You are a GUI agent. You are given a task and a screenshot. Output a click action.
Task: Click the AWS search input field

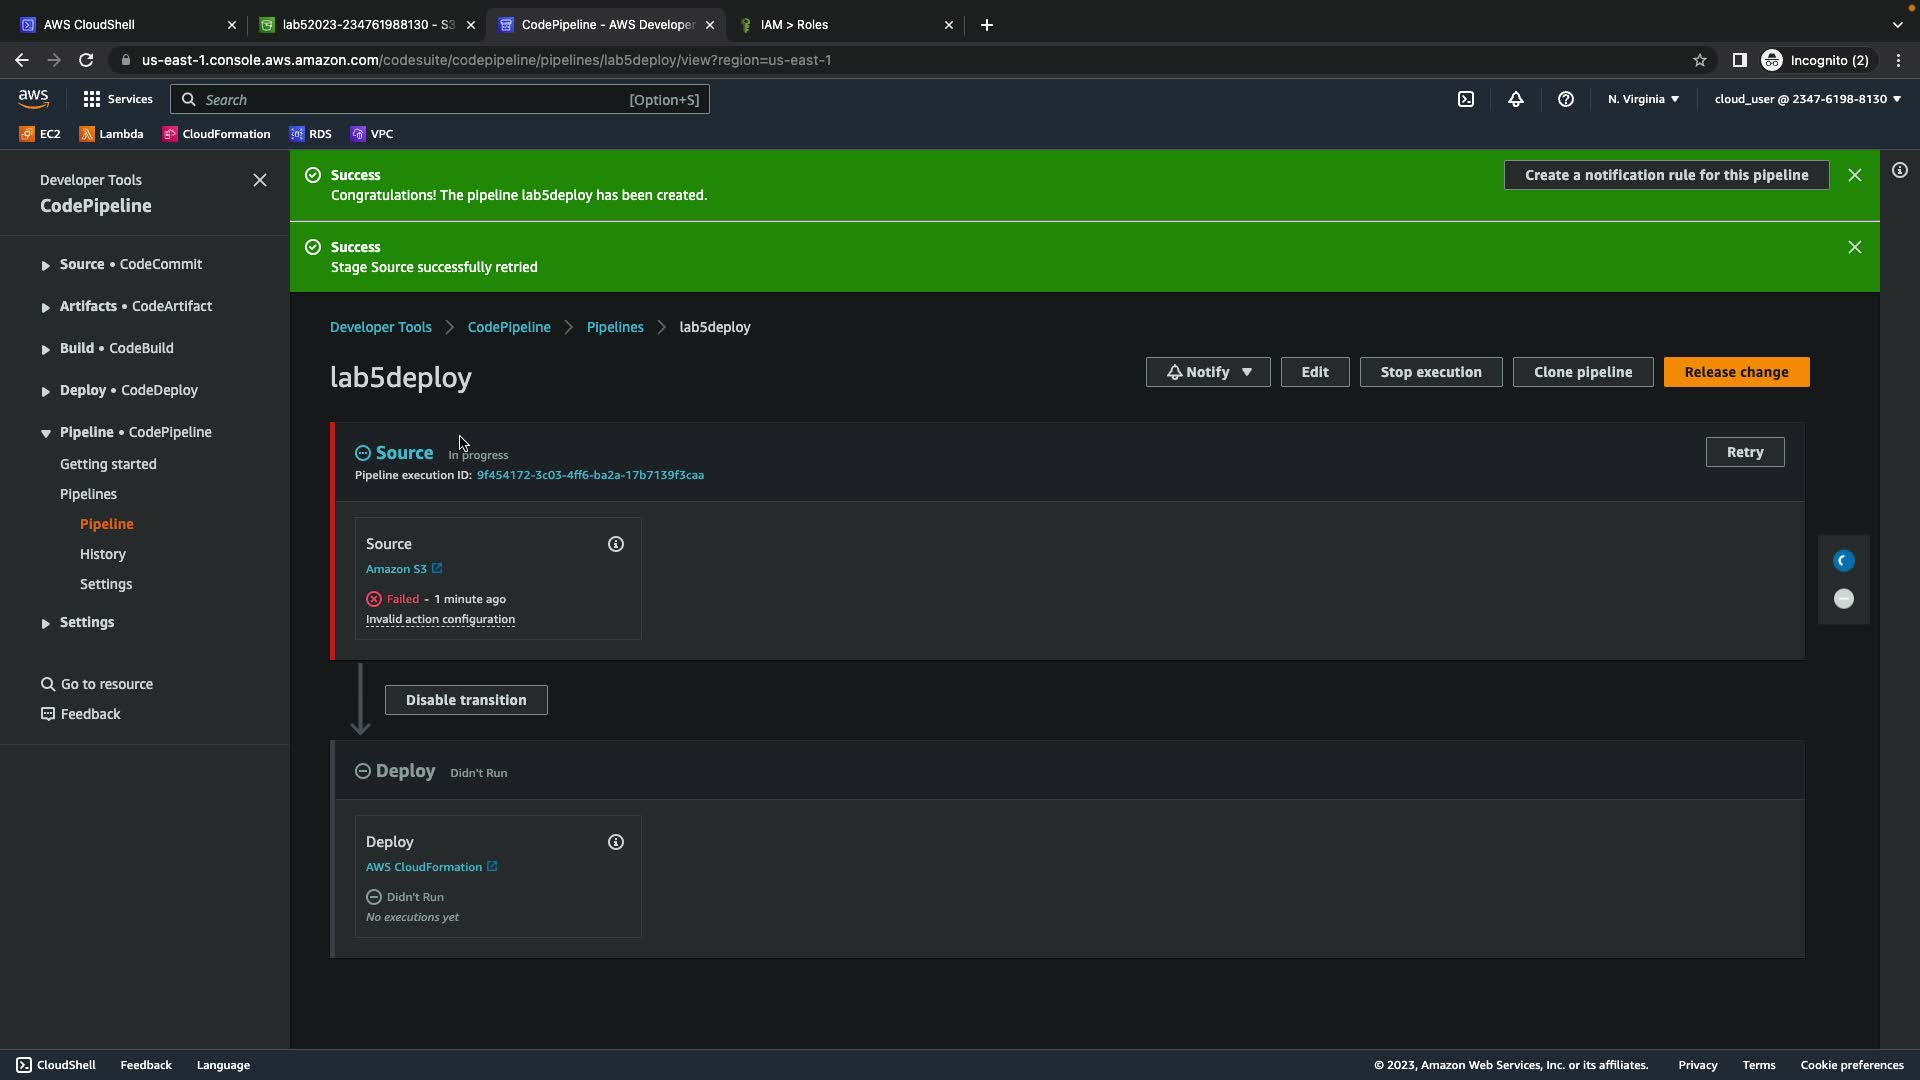point(410,99)
